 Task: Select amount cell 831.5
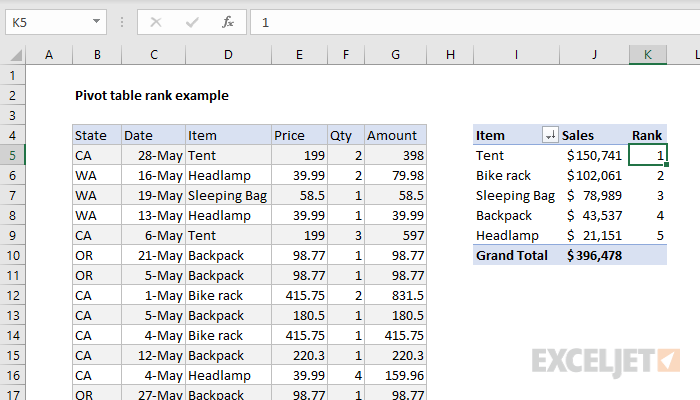click(396, 296)
